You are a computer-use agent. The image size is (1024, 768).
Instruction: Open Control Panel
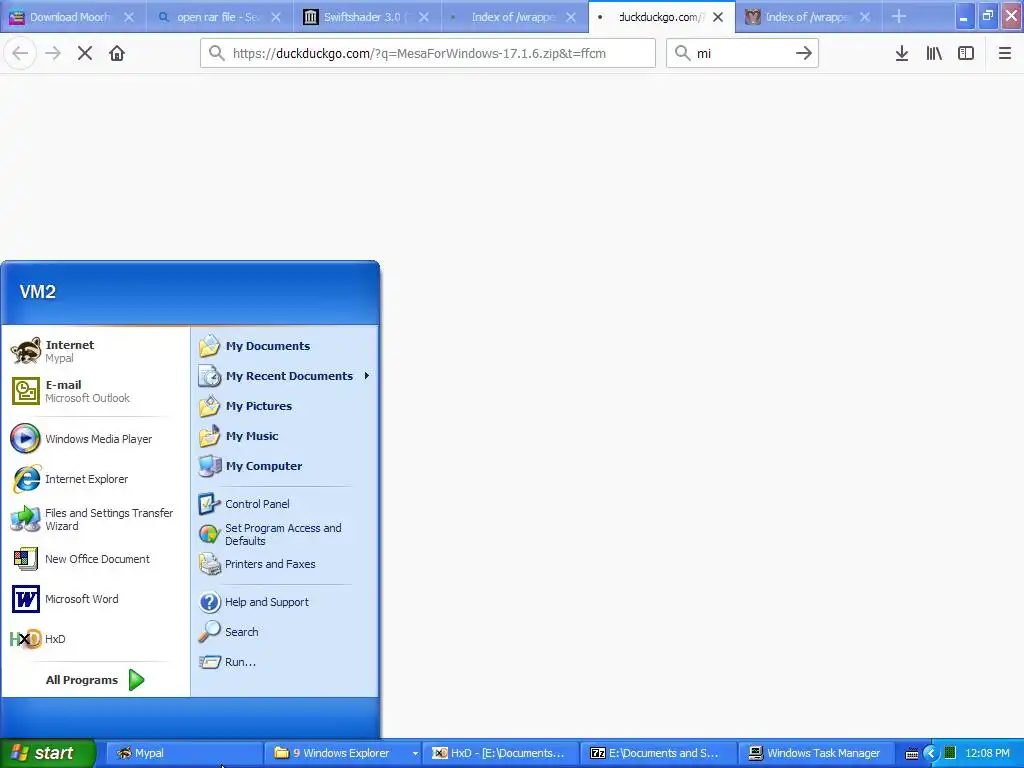point(285,504)
